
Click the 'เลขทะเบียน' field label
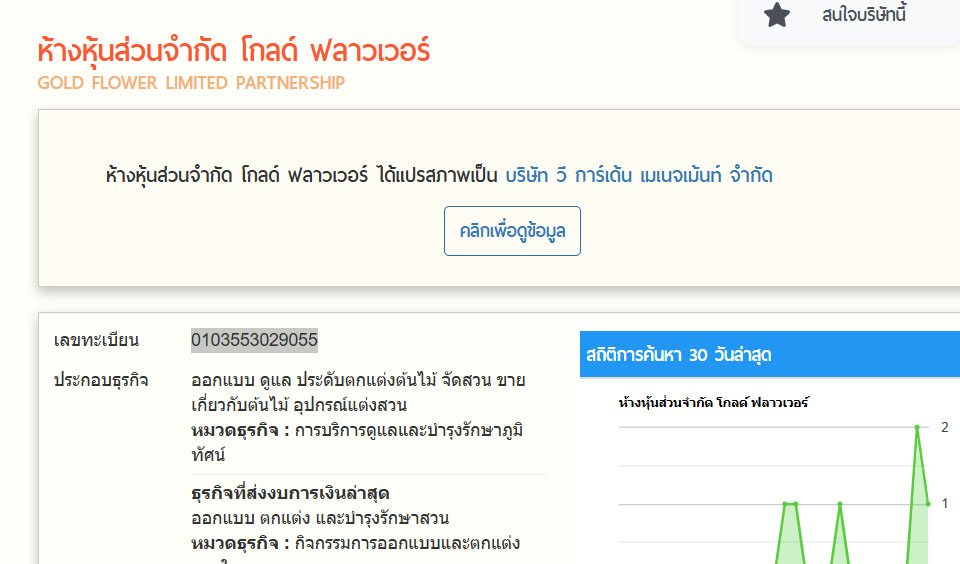coord(96,340)
